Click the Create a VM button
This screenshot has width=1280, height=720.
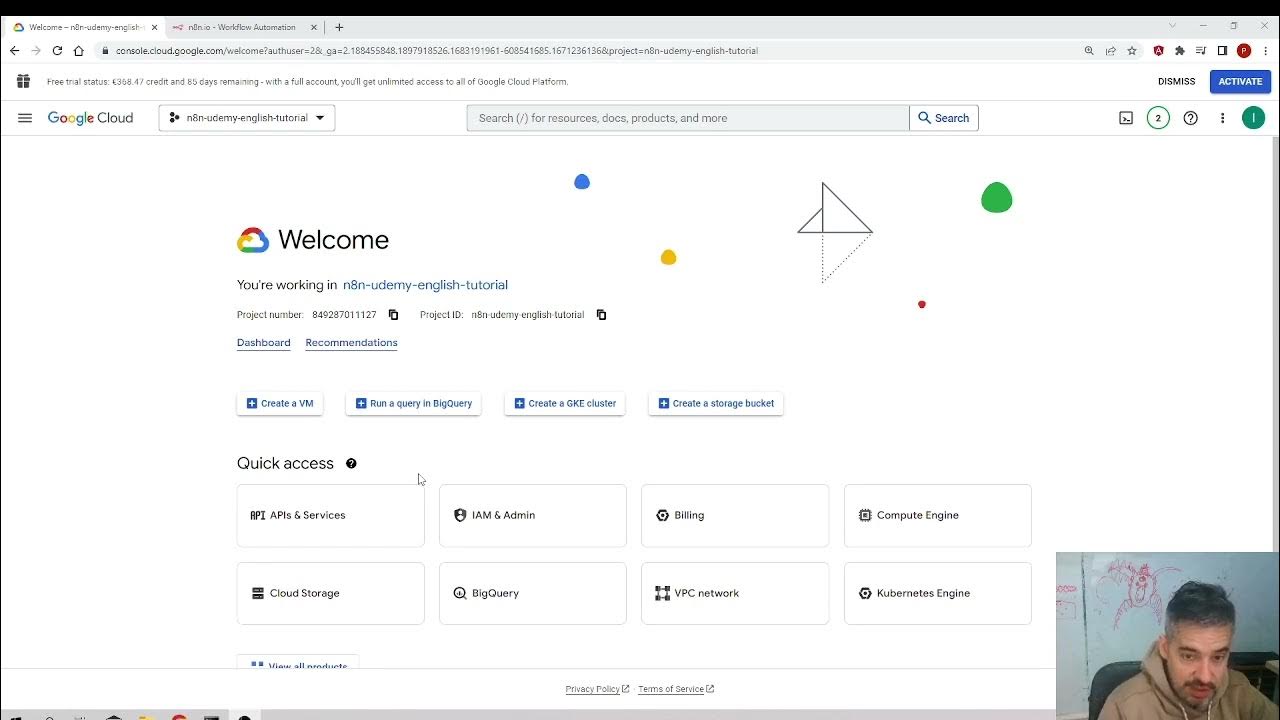(x=280, y=403)
